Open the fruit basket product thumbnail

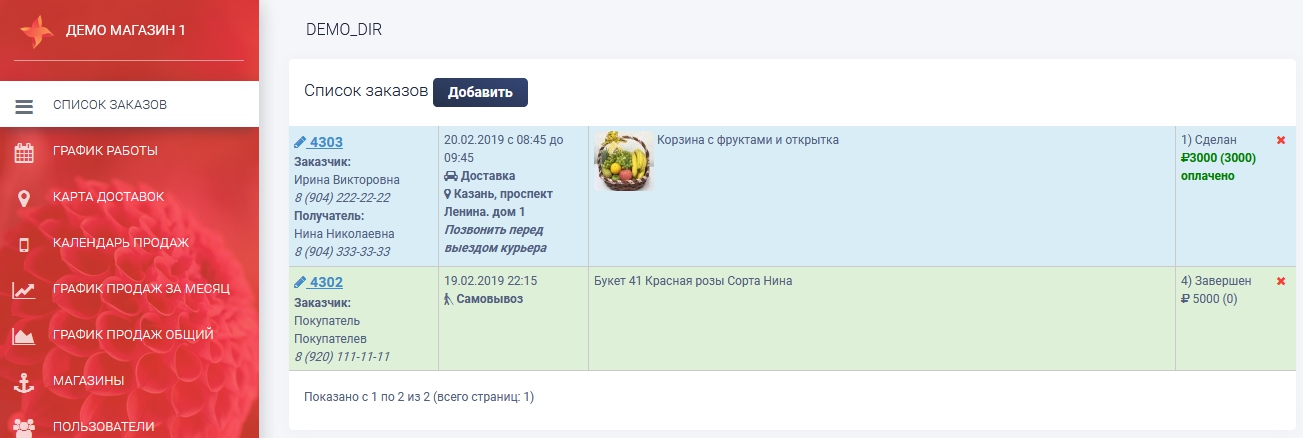point(623,161)
